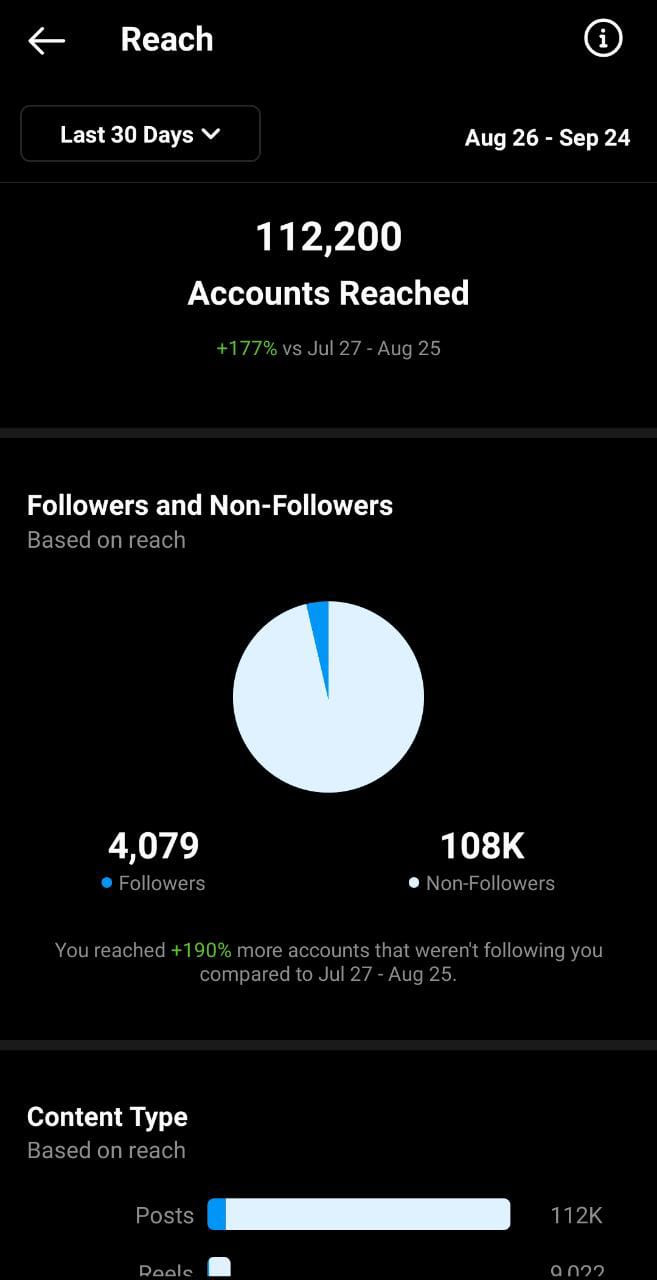Tap the Aug 26 - Sep 24 date range
Image resolution: width=657 pixels, height=1280 pixels.
[x=547, y=138]
